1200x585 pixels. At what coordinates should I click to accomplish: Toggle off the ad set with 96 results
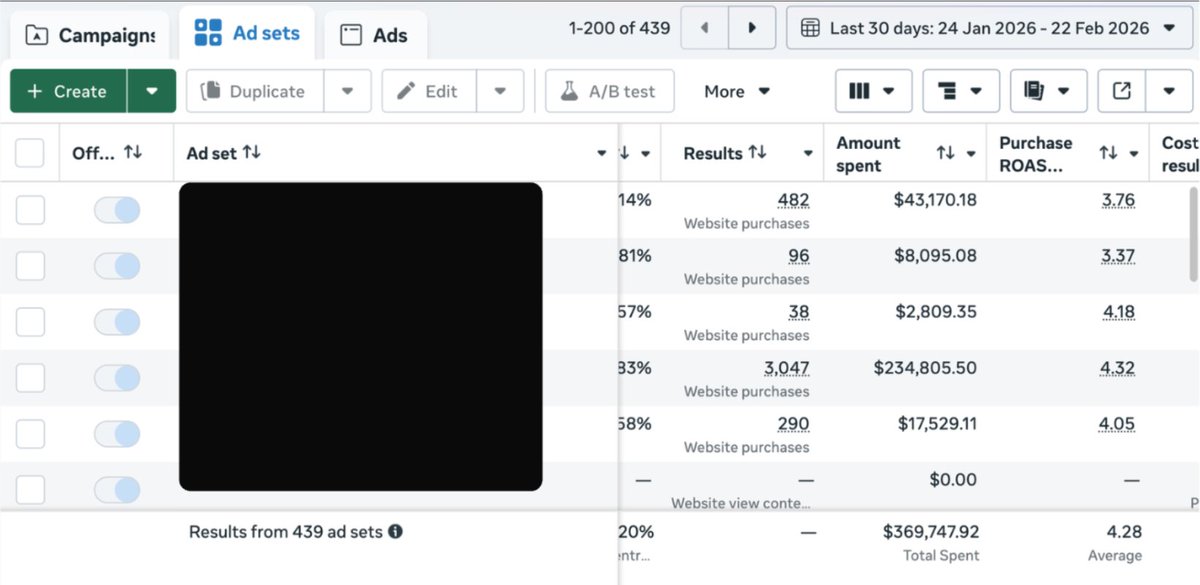117,266
